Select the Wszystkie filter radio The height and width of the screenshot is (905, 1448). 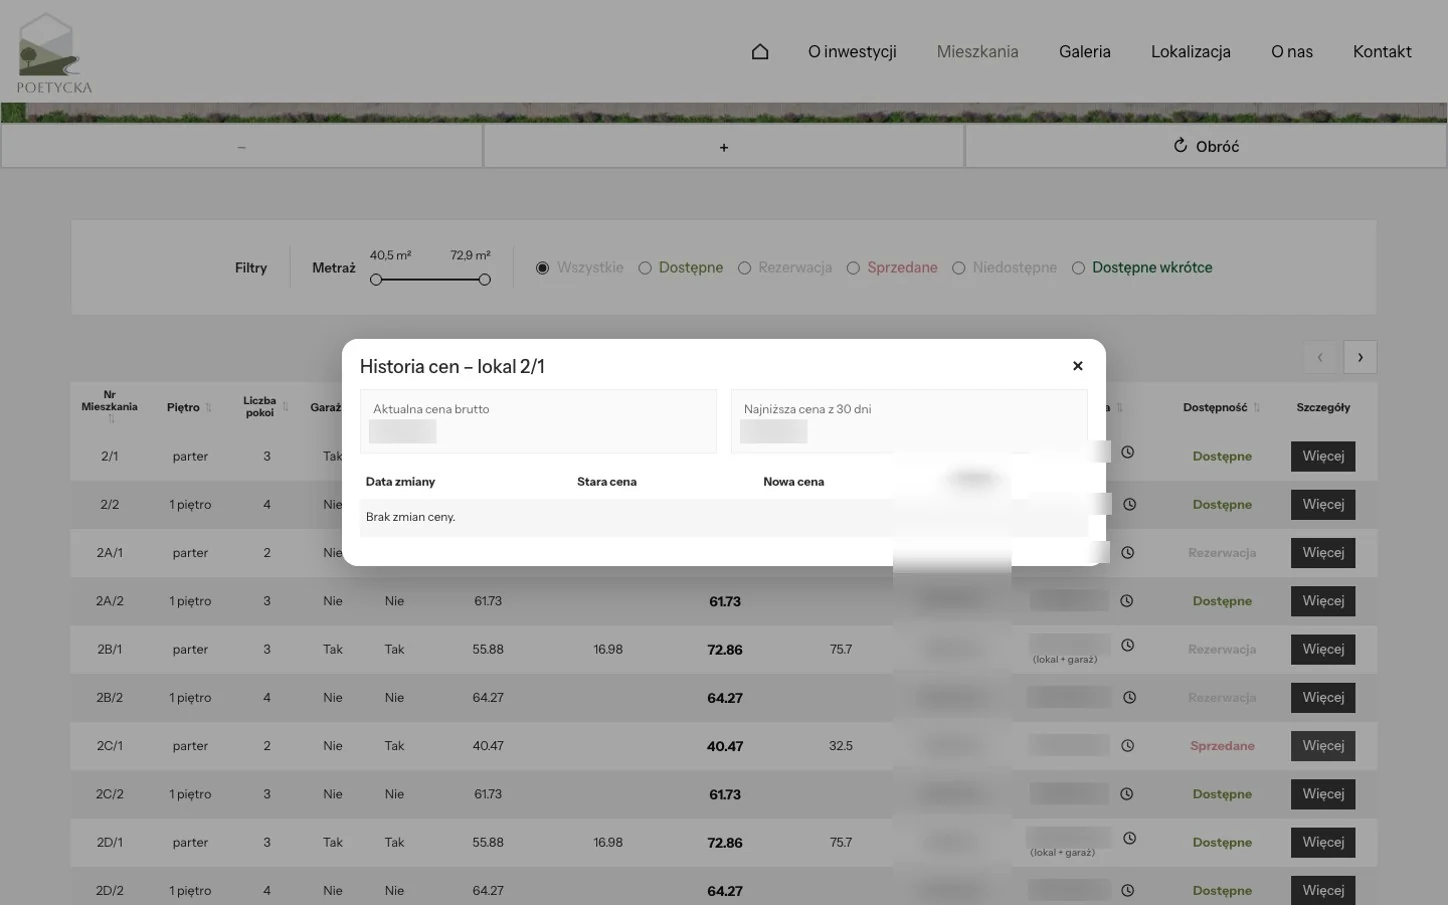pyautogui.click(x=542, y=268)
